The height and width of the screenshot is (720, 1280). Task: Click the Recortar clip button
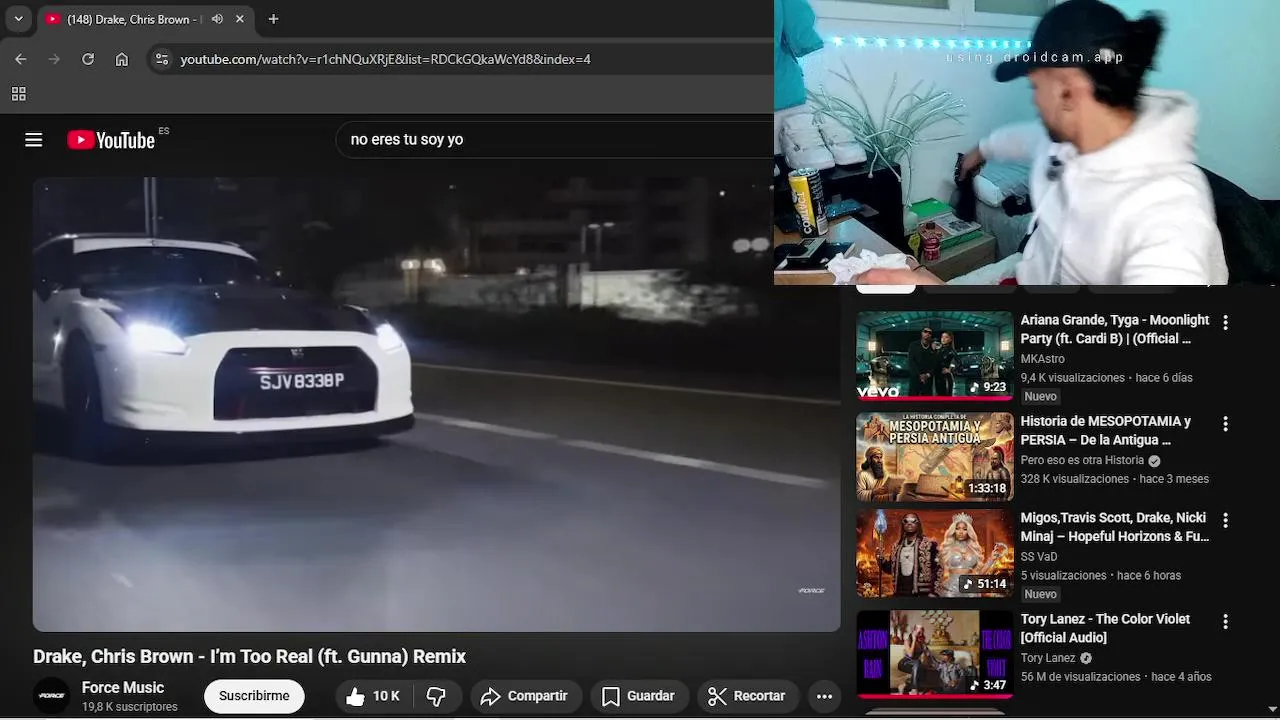pos(746,697)
